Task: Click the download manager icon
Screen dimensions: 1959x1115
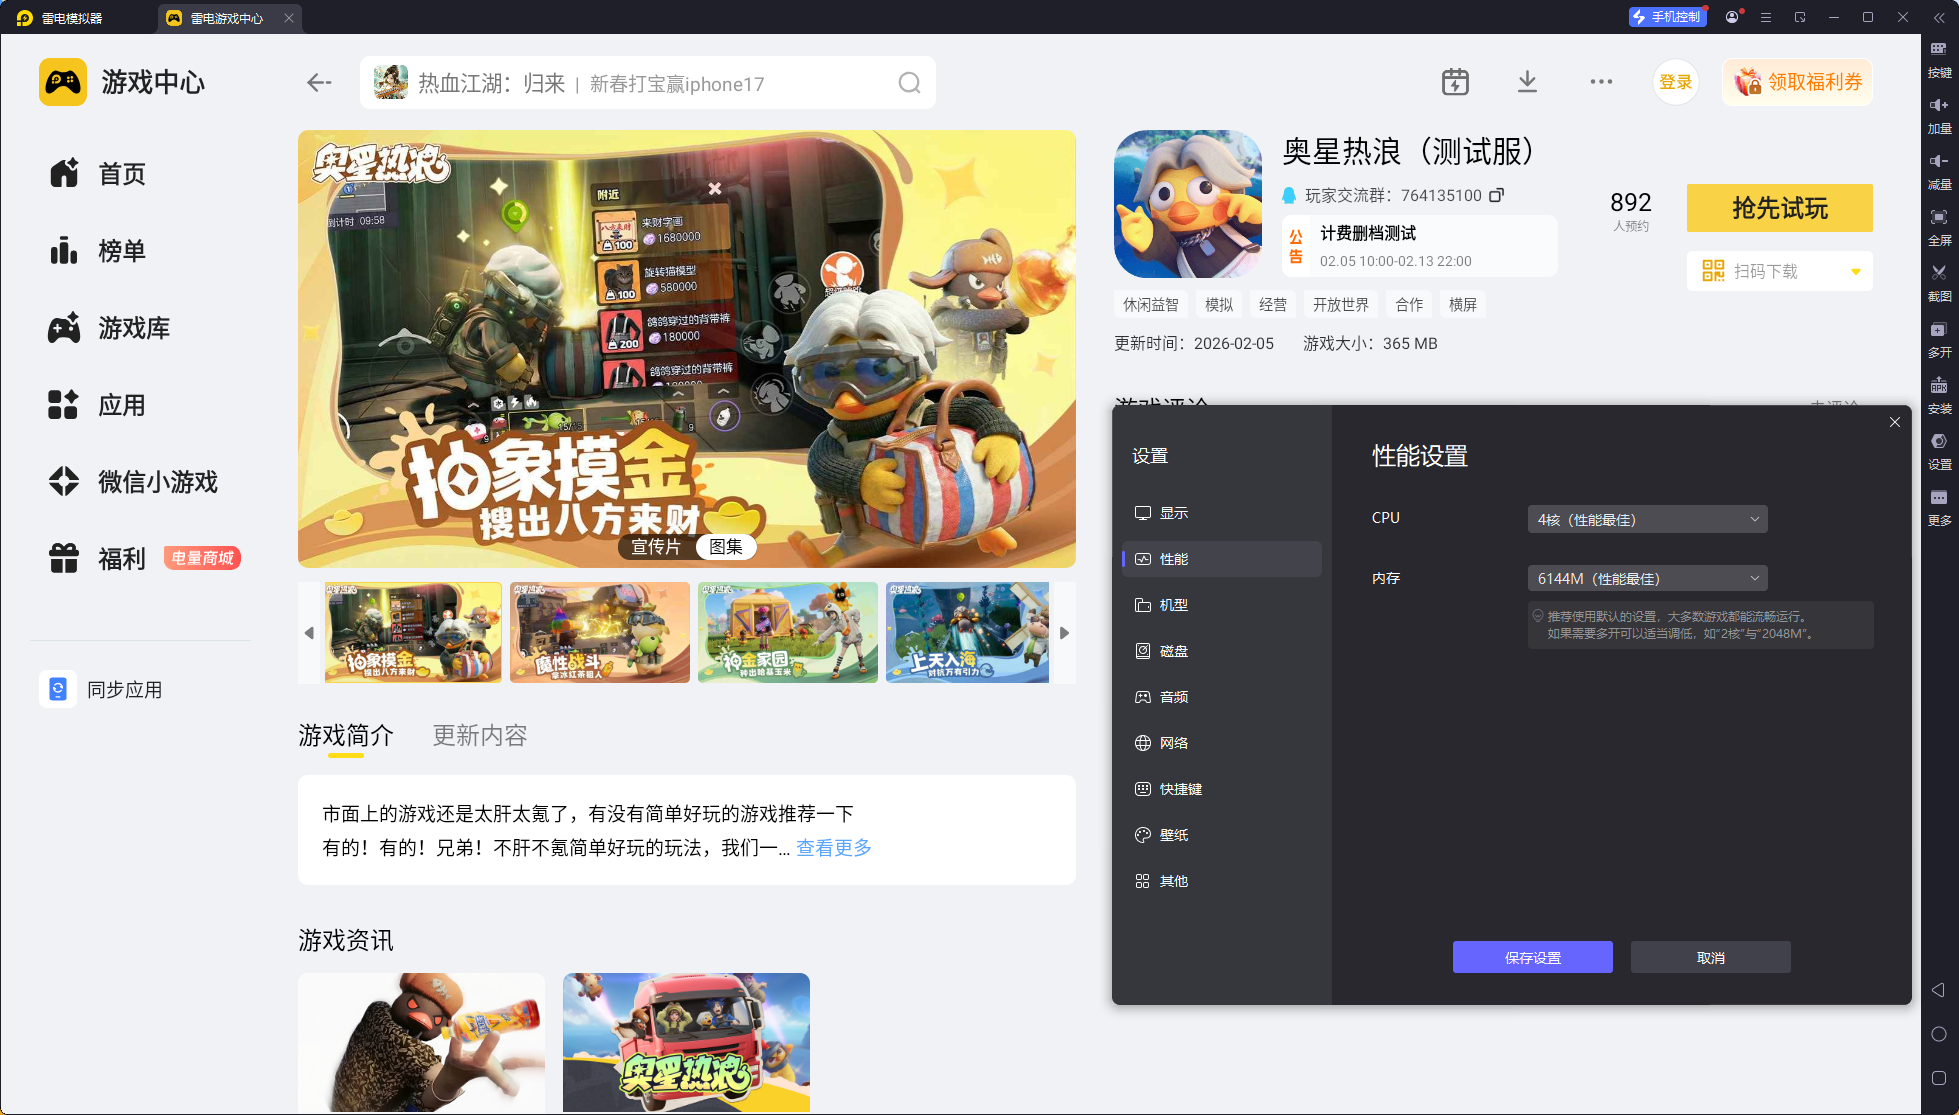Action: coord(1527,82)
